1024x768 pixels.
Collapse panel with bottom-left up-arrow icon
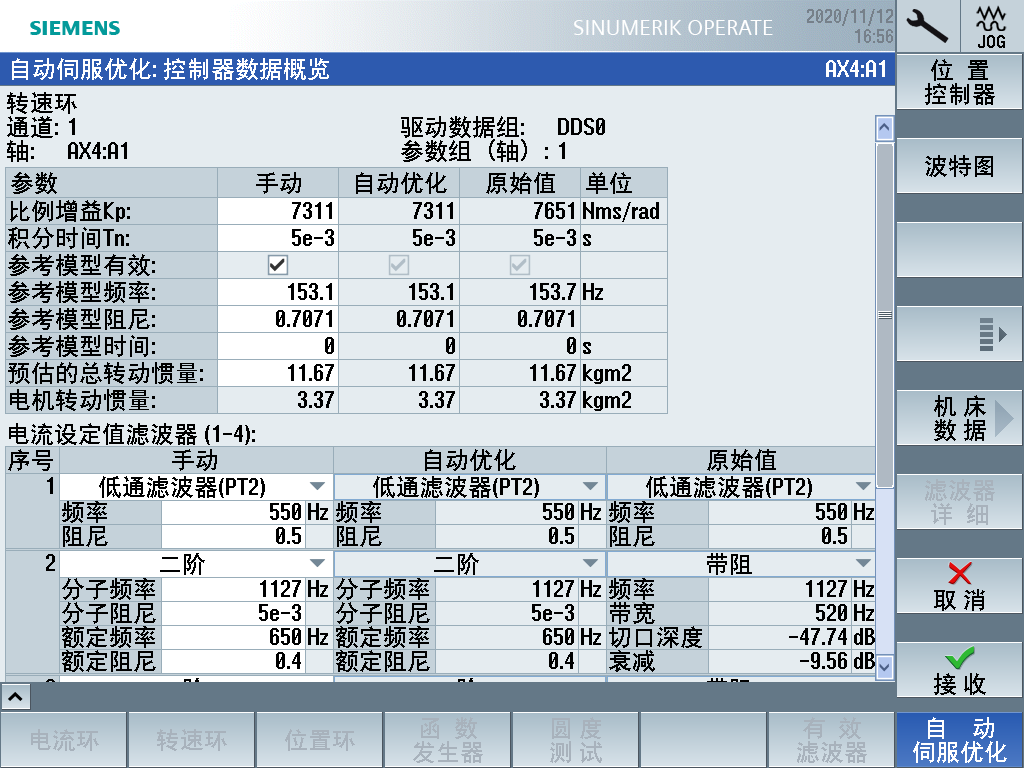pyautogui.click(x=15, y=695)
